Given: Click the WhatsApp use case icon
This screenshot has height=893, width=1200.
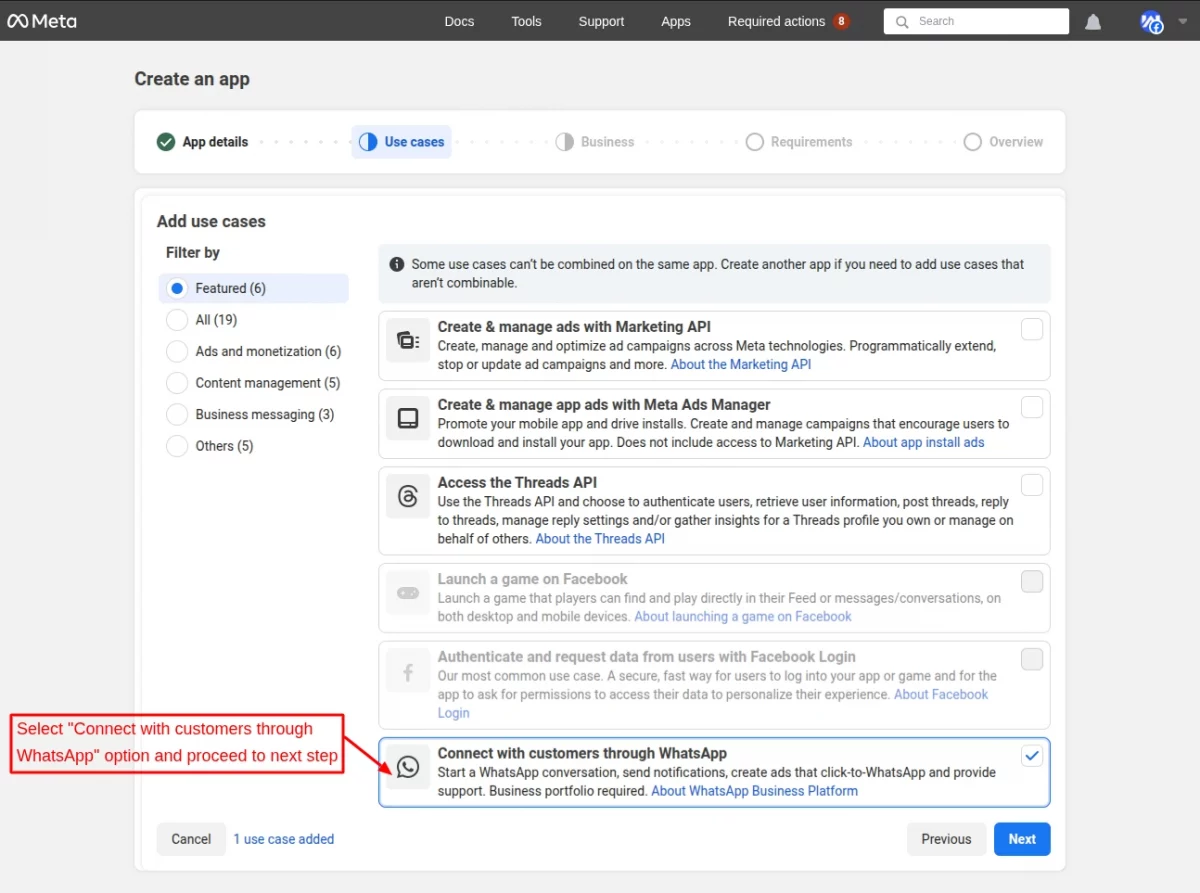Looking at the screenshot, I should [408, 767].
